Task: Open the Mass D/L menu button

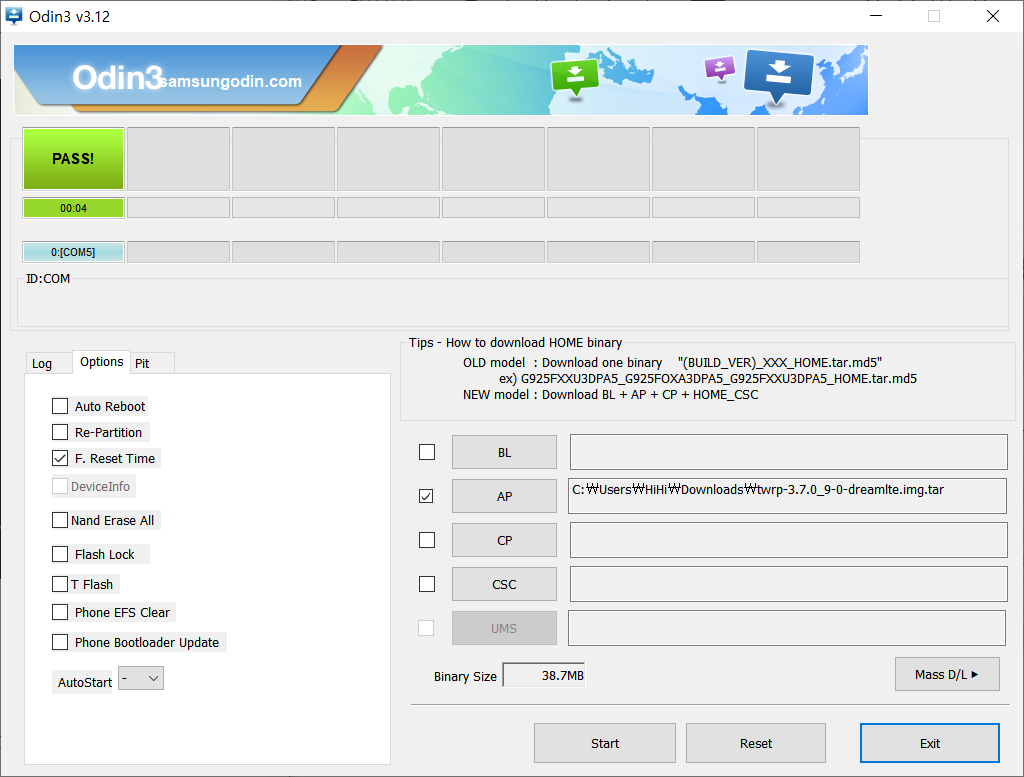Action: (947, 674)
